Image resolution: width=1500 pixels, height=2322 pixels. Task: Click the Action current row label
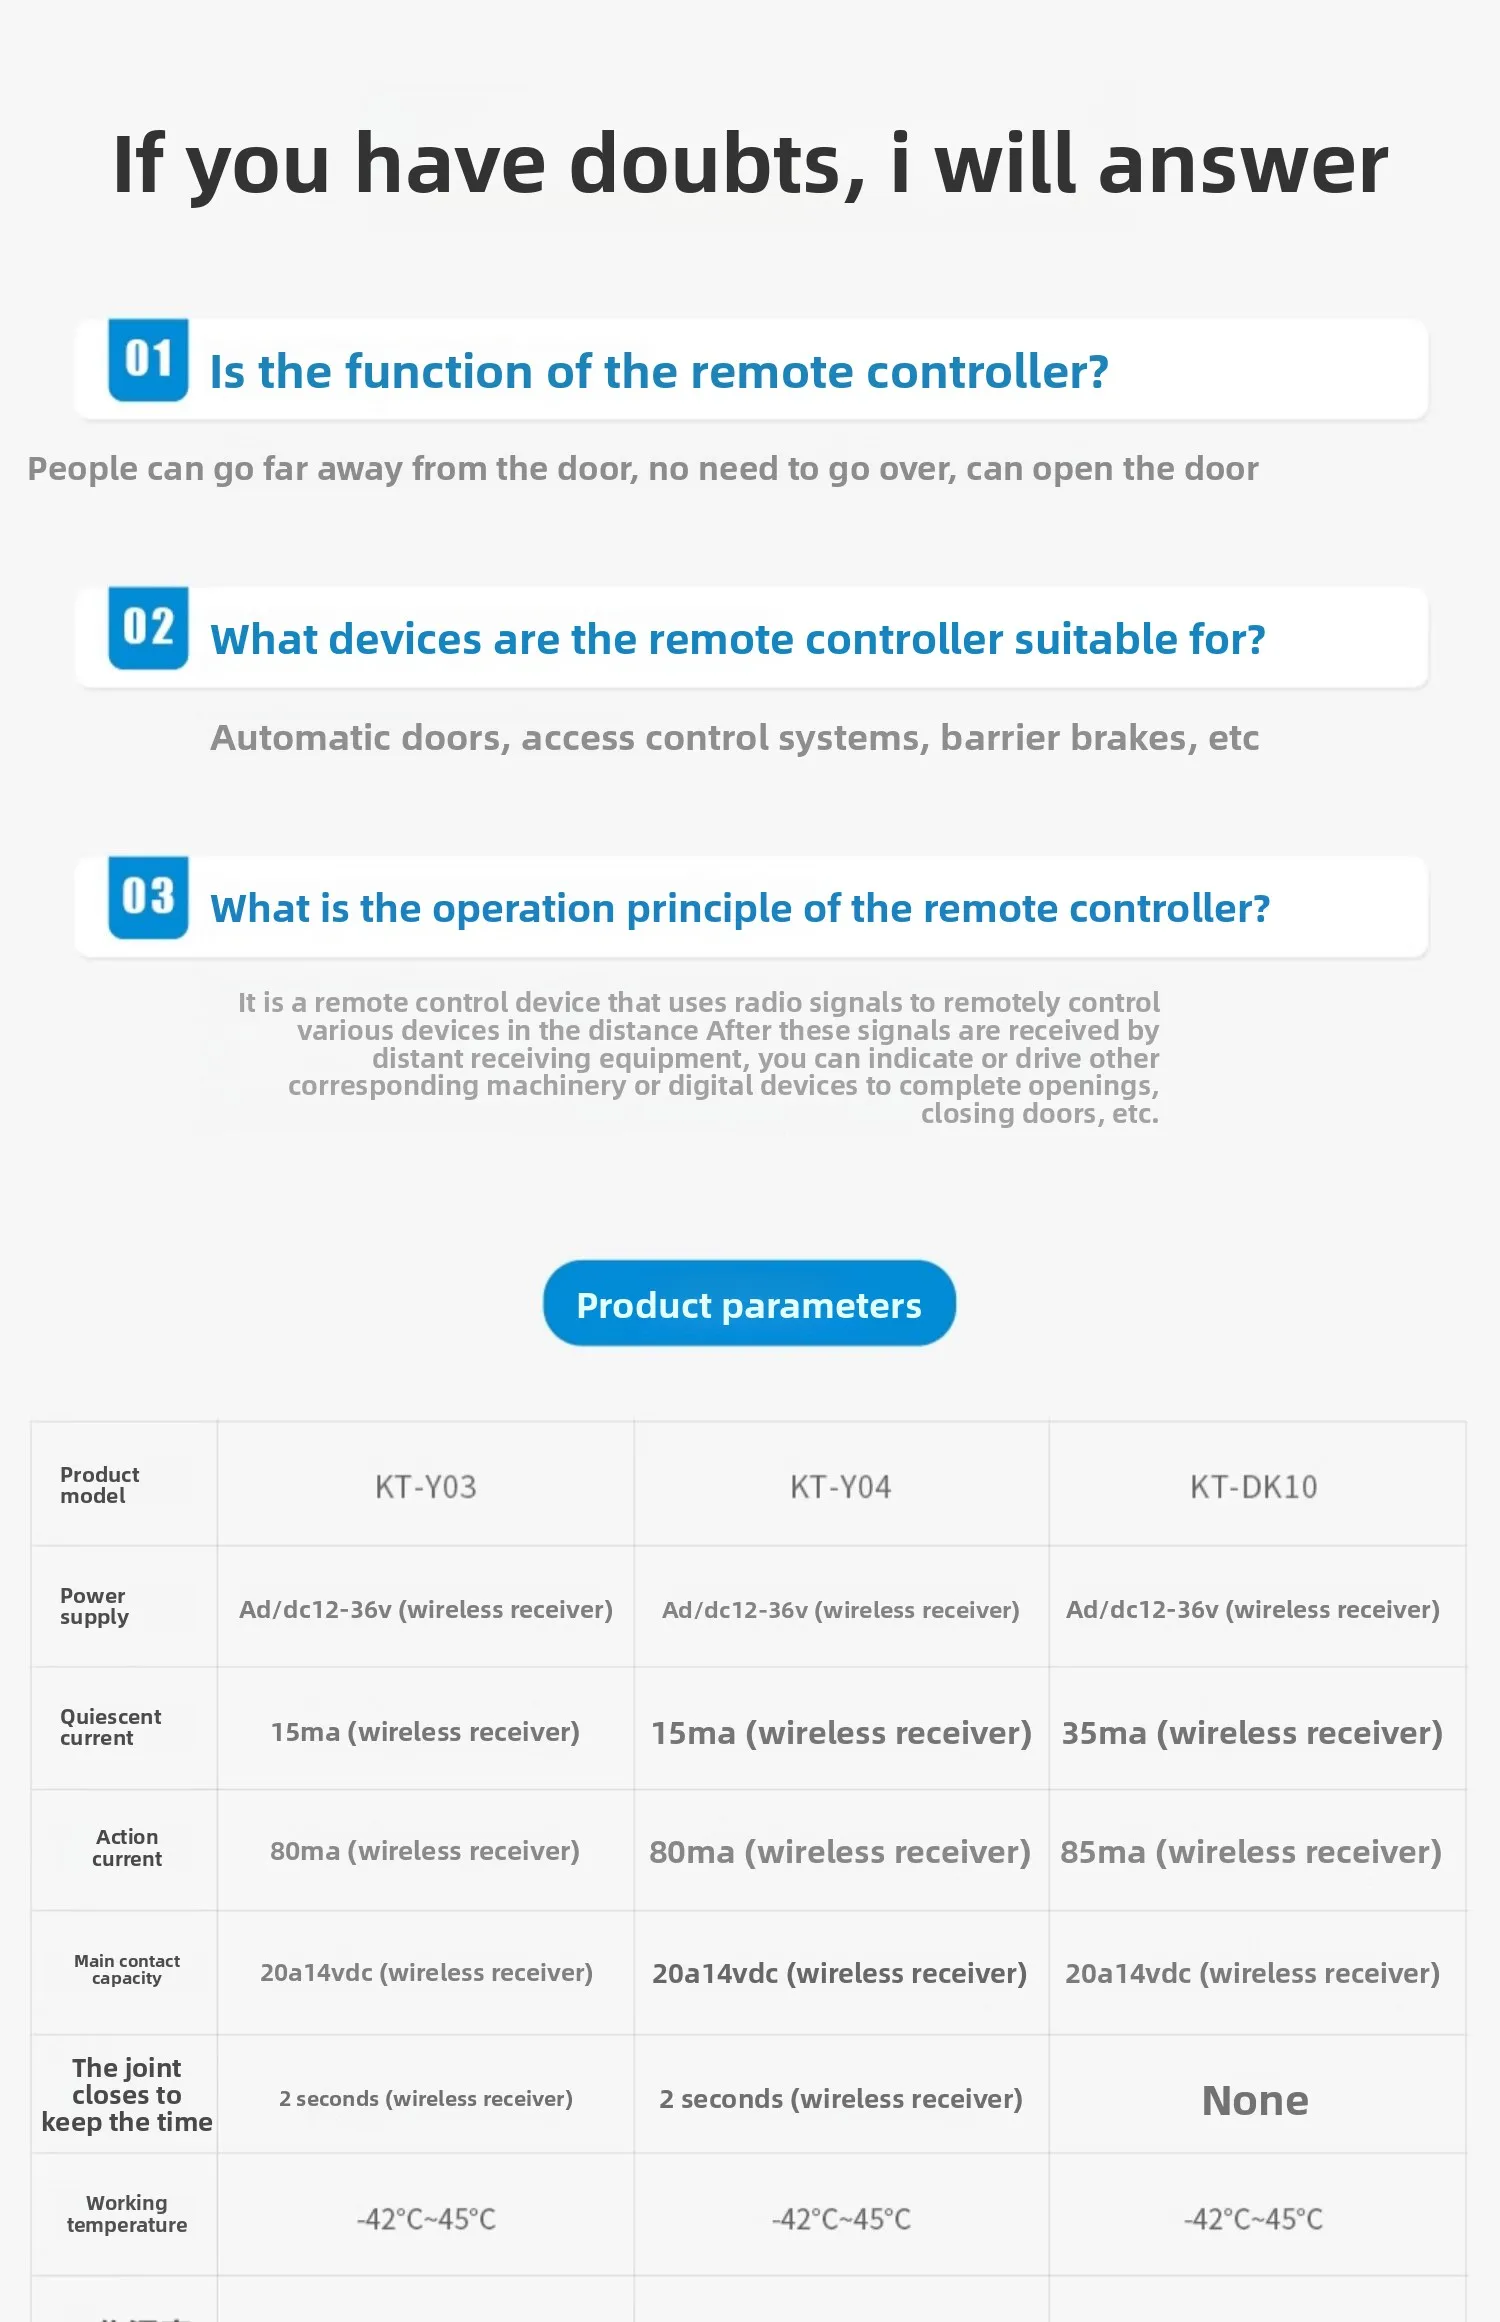tap(127, 1848)
